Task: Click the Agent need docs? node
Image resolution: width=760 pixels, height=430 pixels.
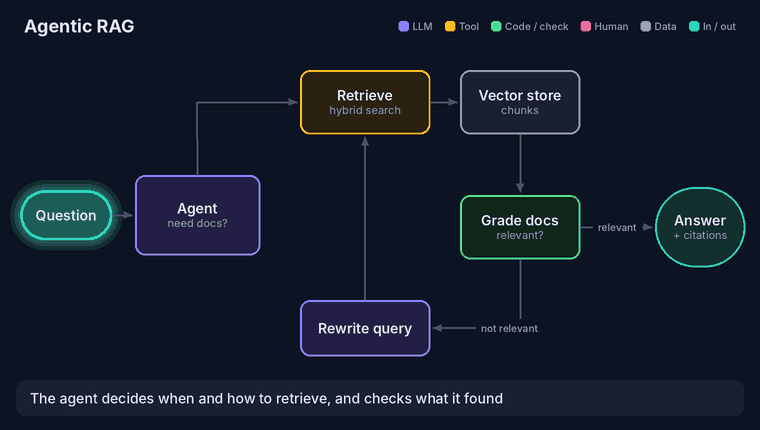Action: tap(198, 215)
